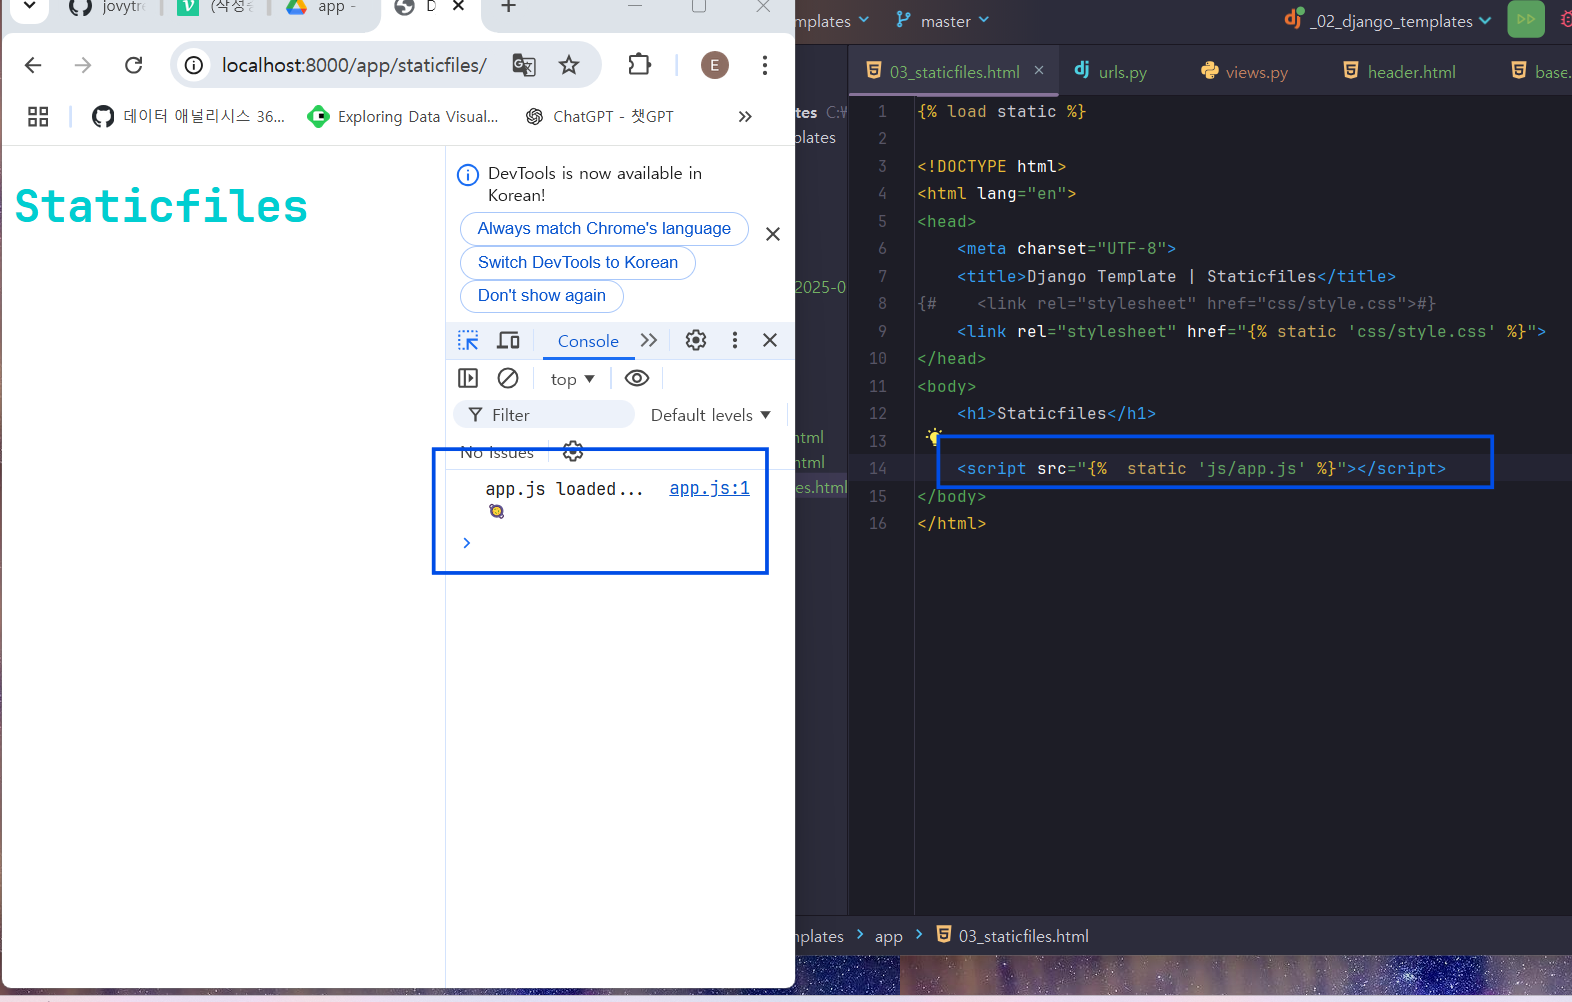
Task: Open master git branch dropdown in PyCharm
Action: 943,21
